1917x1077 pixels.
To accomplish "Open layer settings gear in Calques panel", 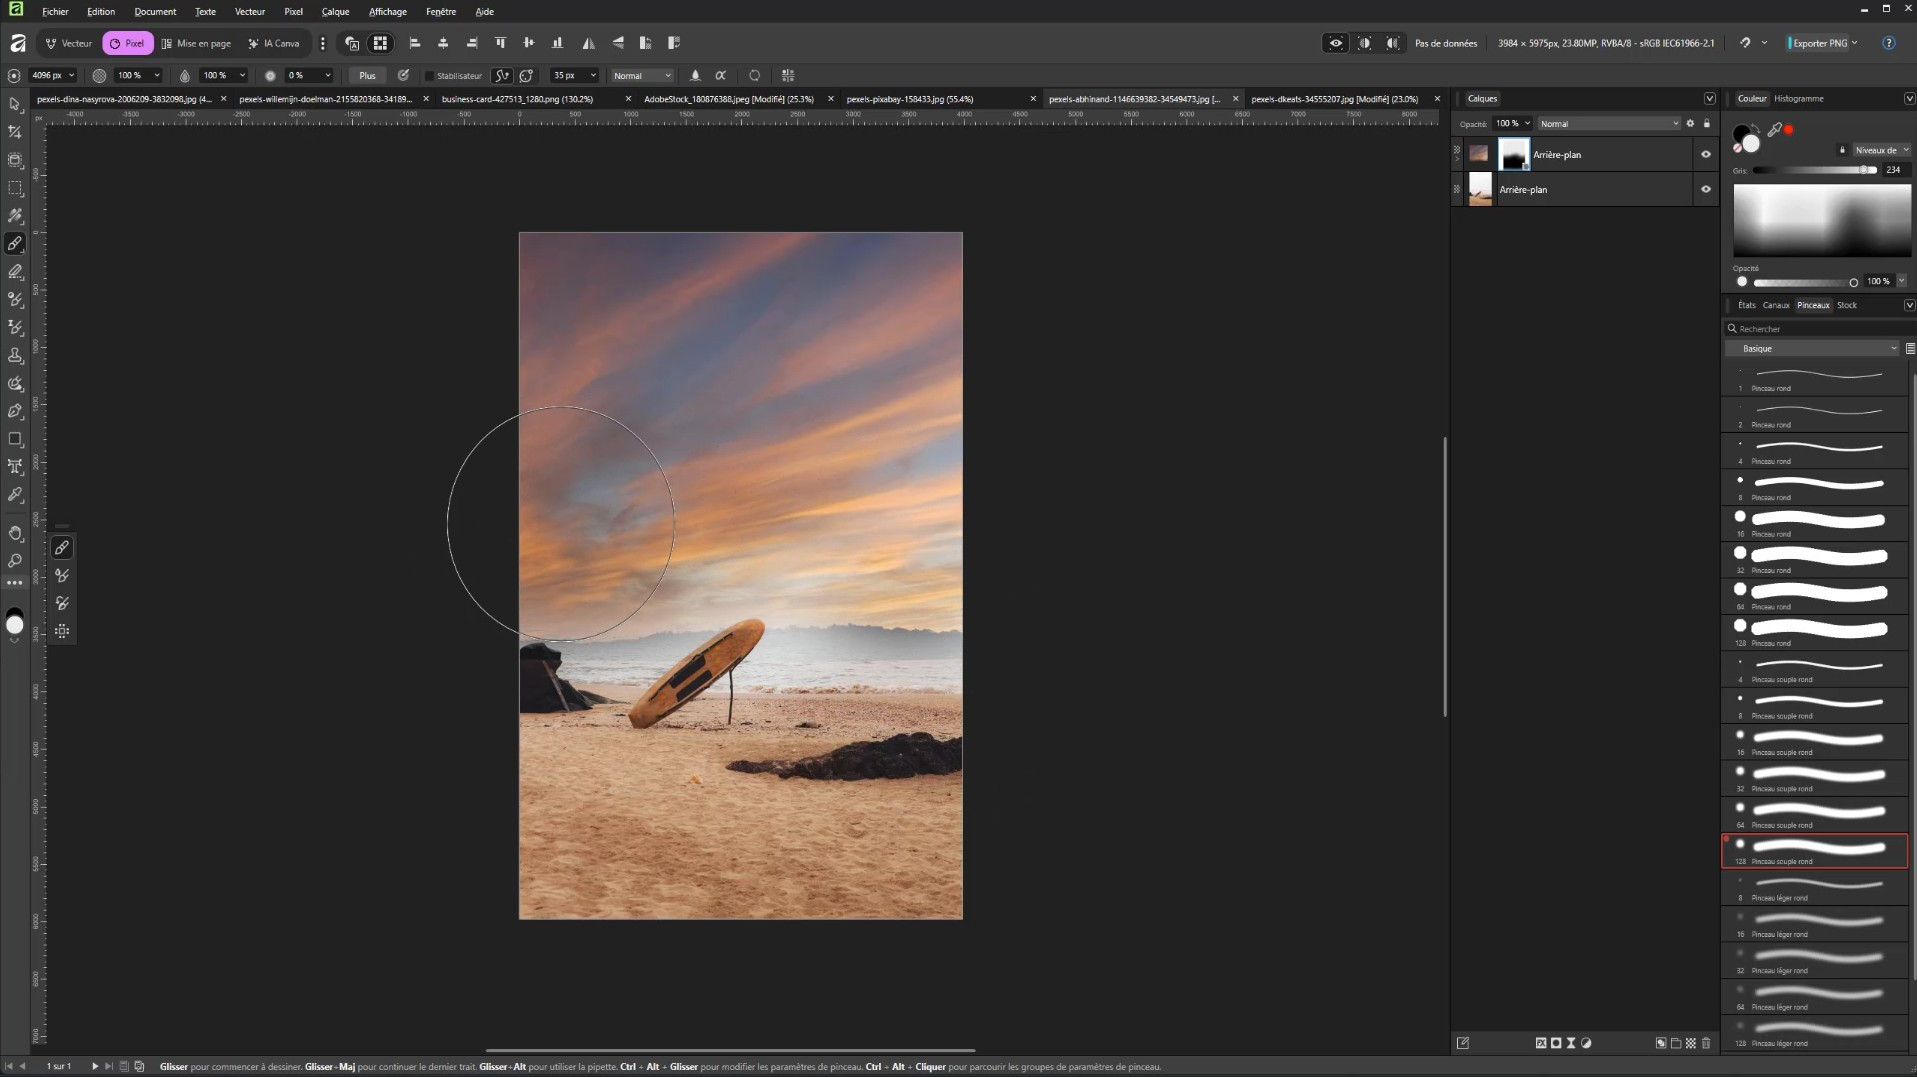I will [x=1690, y=124].
